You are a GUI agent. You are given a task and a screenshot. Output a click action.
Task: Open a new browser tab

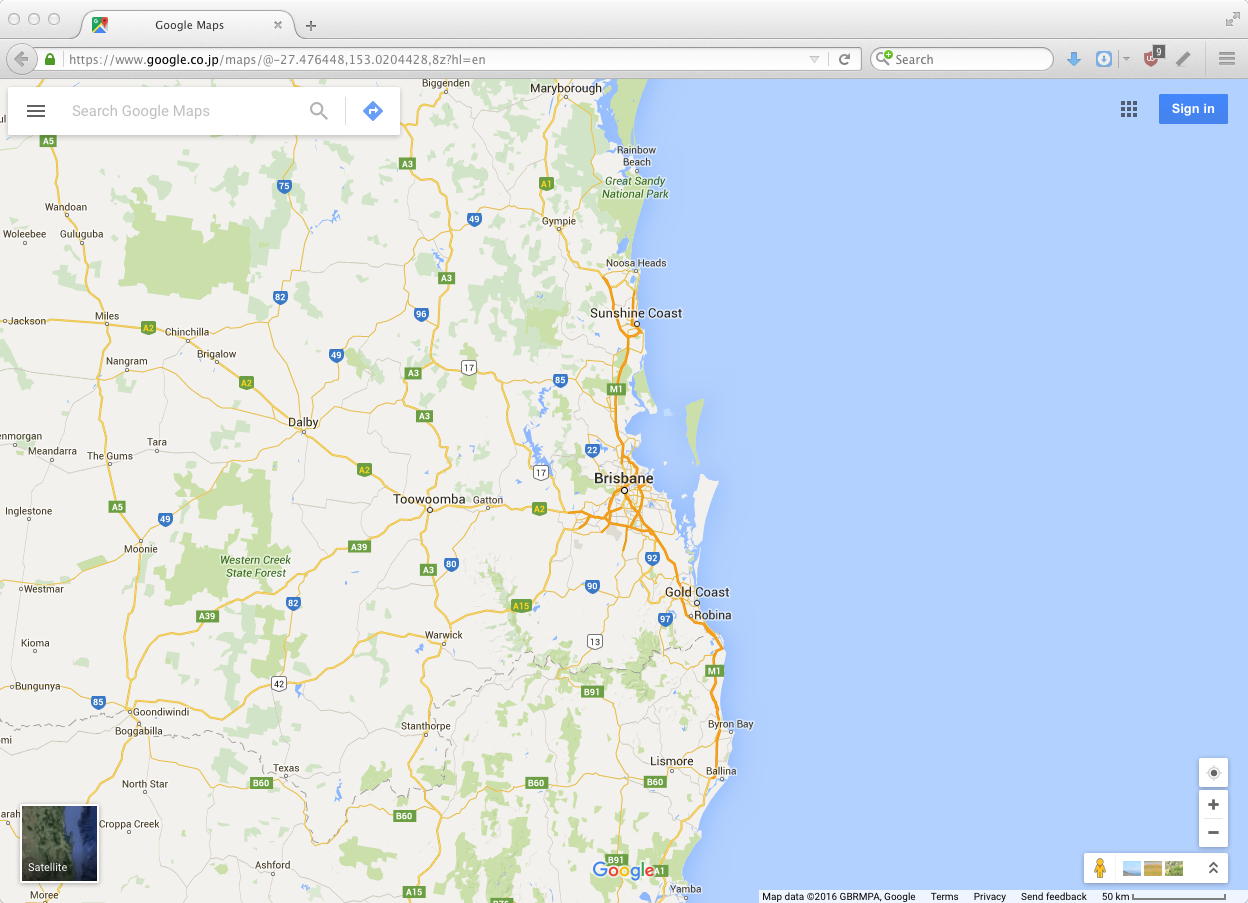[x=311, y=26]
